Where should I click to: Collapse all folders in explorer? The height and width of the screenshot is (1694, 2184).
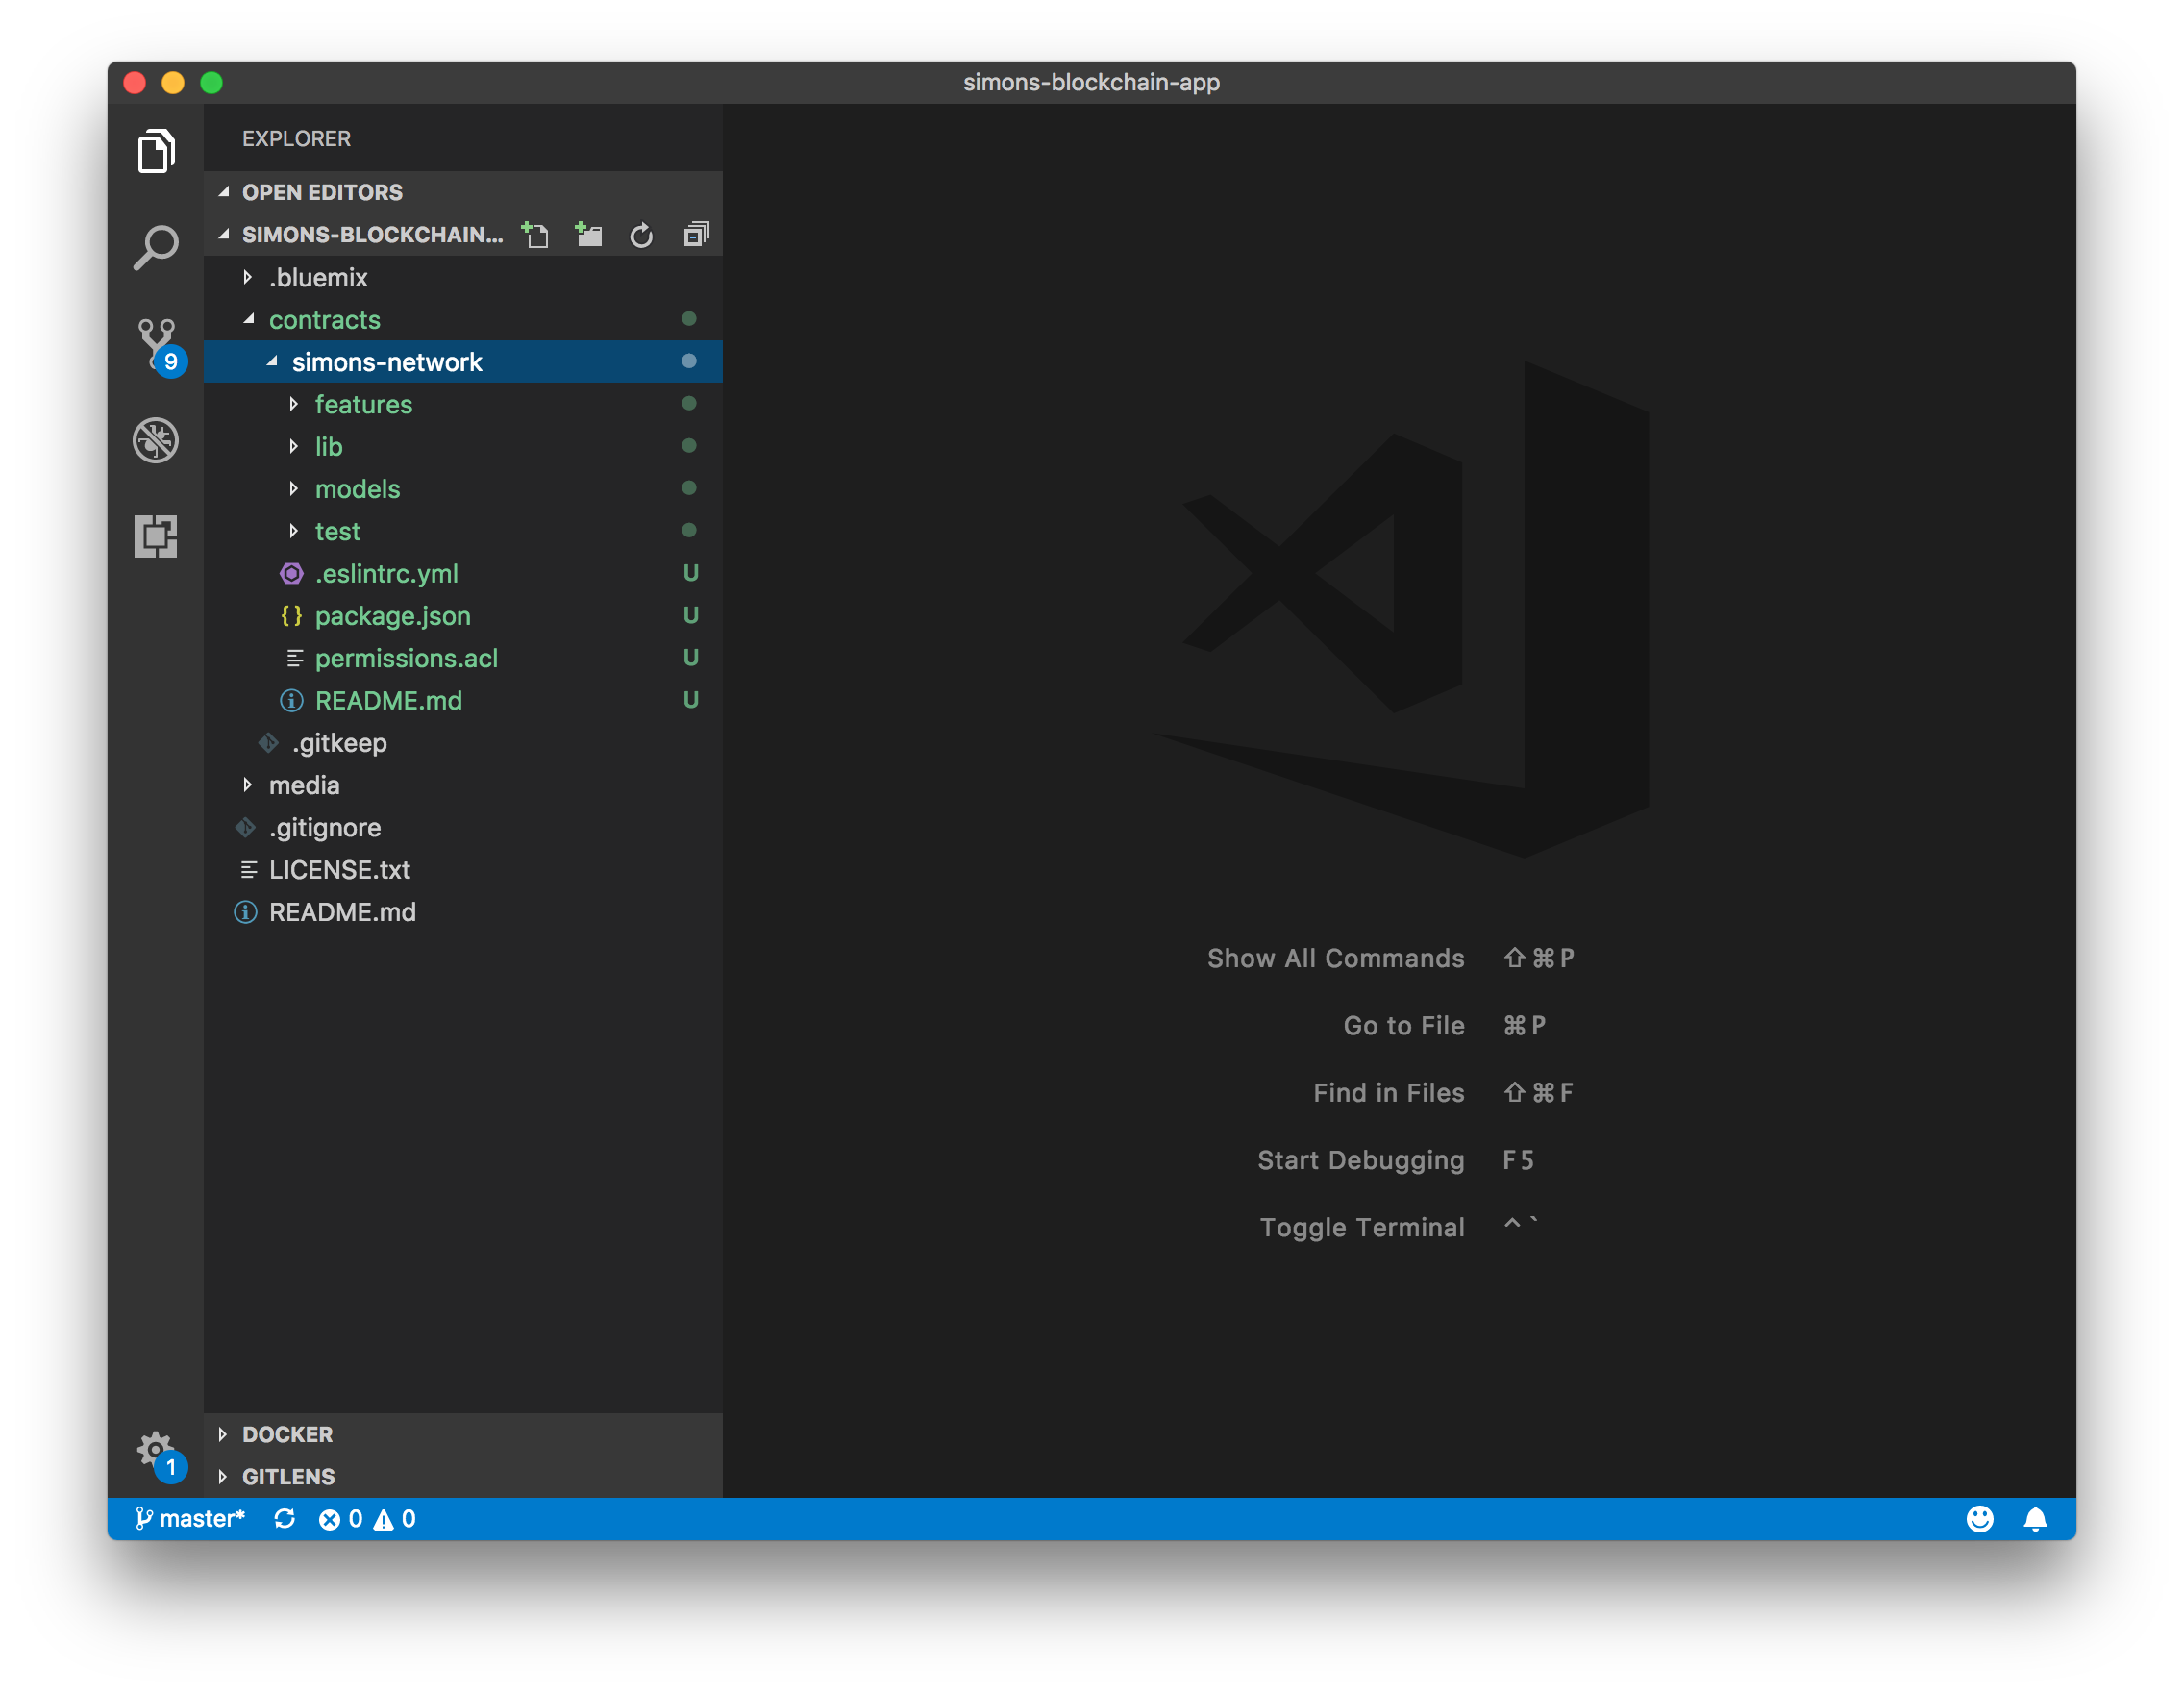tap(696, 235)
